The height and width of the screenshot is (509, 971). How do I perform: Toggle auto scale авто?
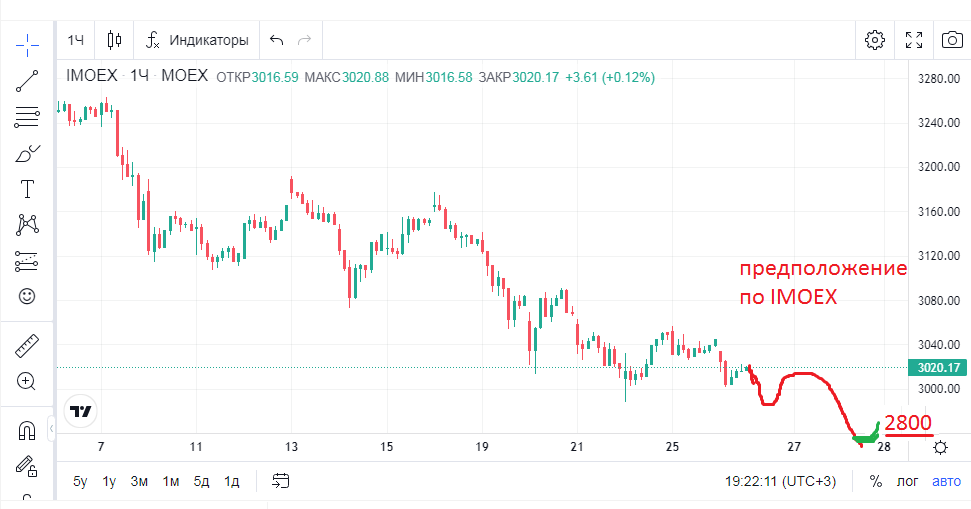click(x=946, y=481)
